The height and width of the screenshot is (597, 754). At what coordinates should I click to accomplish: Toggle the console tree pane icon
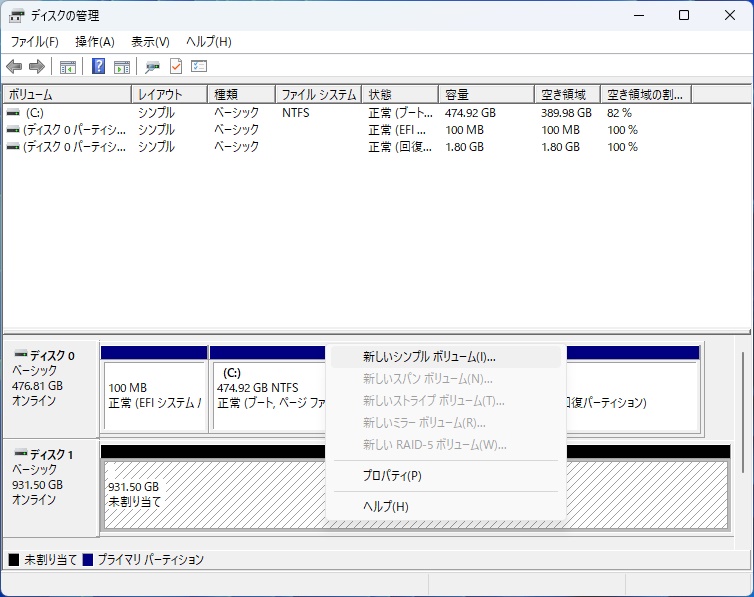(68, 67)
